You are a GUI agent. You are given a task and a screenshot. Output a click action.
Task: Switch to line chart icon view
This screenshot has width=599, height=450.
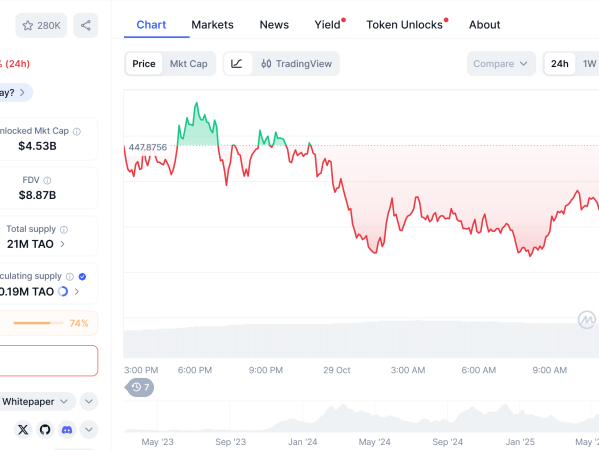pos(237,63)
